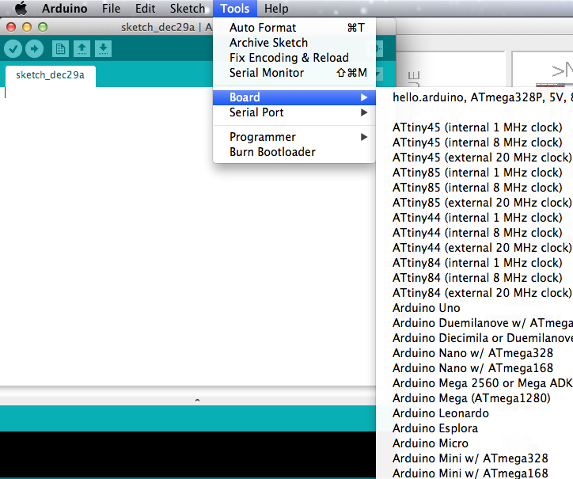This screenshot has width=573, height=479.
Task: Click the console collapse arrow handle
Action: pos(197,400)
